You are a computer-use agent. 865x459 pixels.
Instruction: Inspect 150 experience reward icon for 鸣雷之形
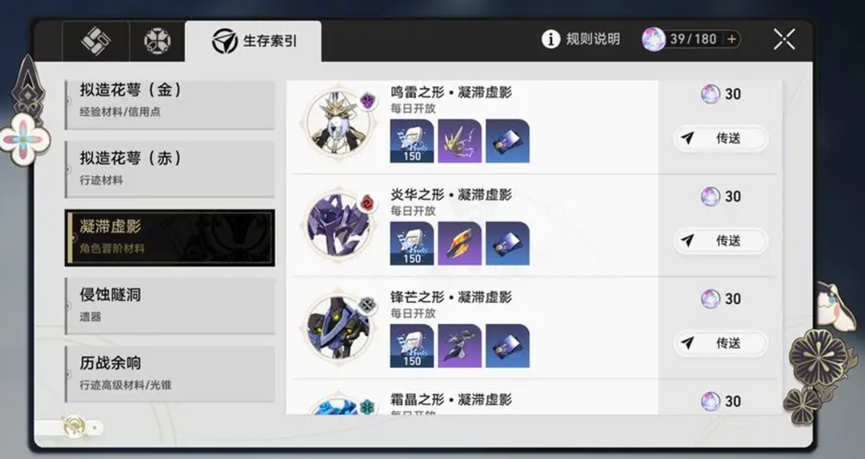click(x=412, y=141)
